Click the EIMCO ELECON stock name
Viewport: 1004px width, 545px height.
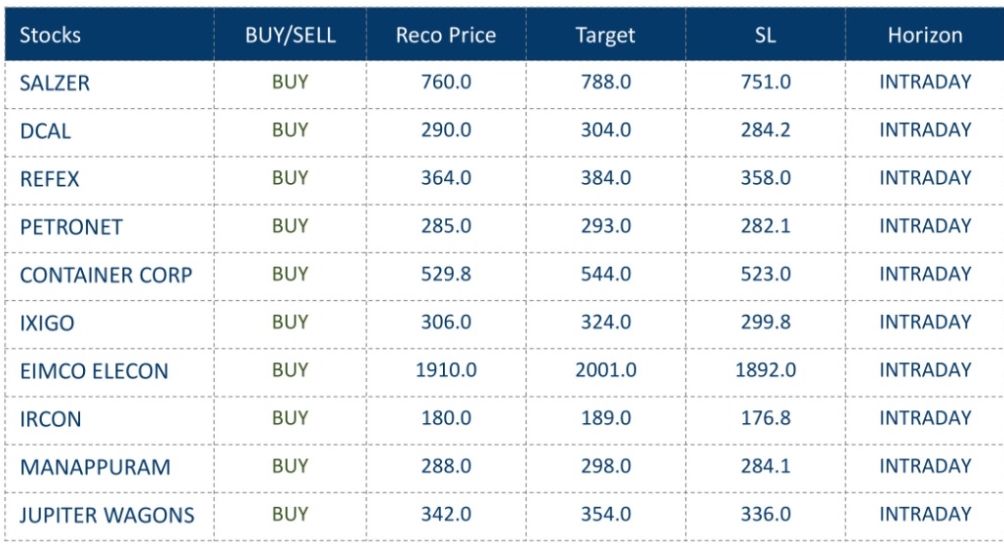coord(94,371)
